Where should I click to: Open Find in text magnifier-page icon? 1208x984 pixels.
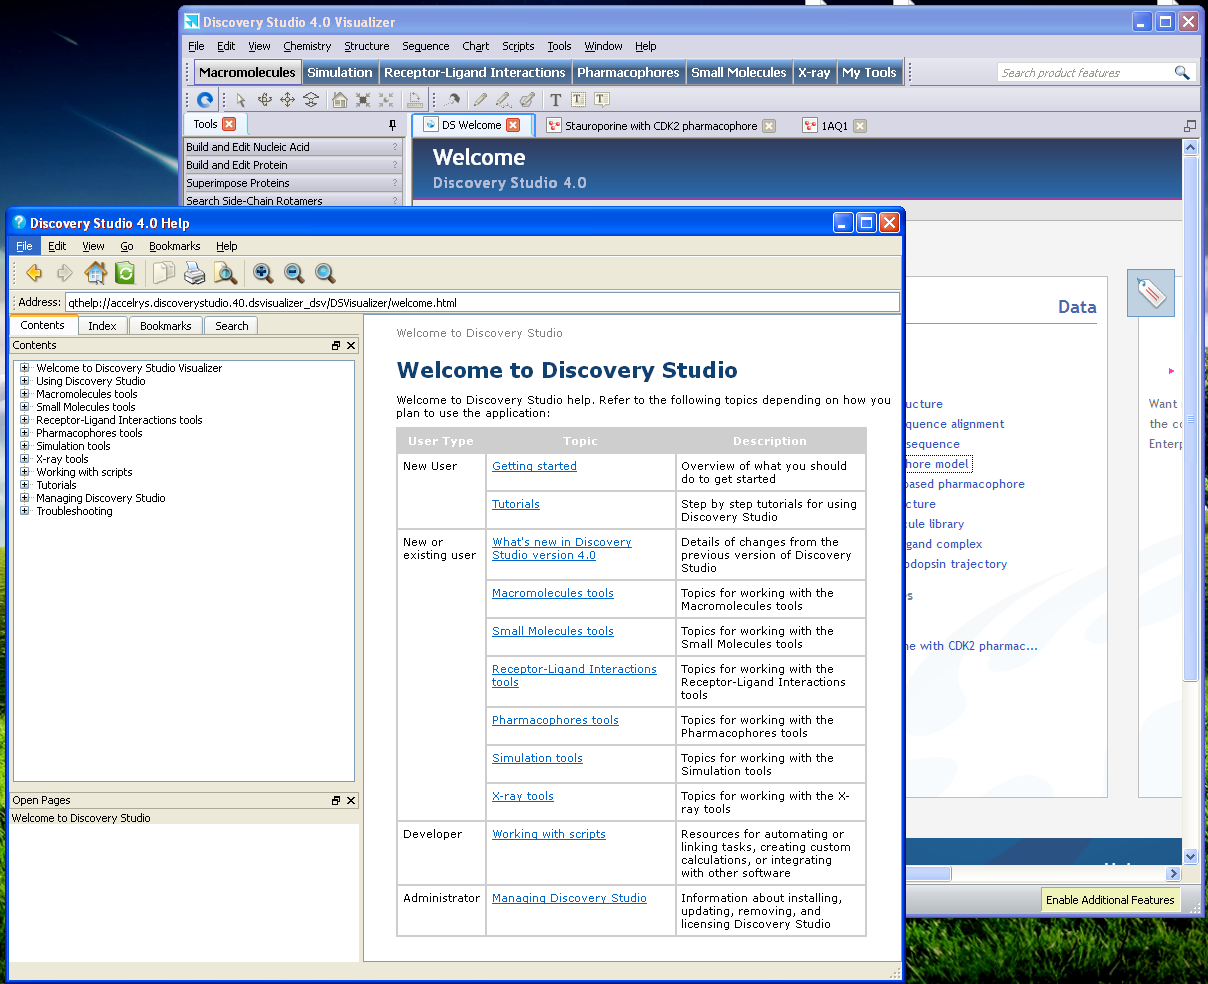(226, 273)
